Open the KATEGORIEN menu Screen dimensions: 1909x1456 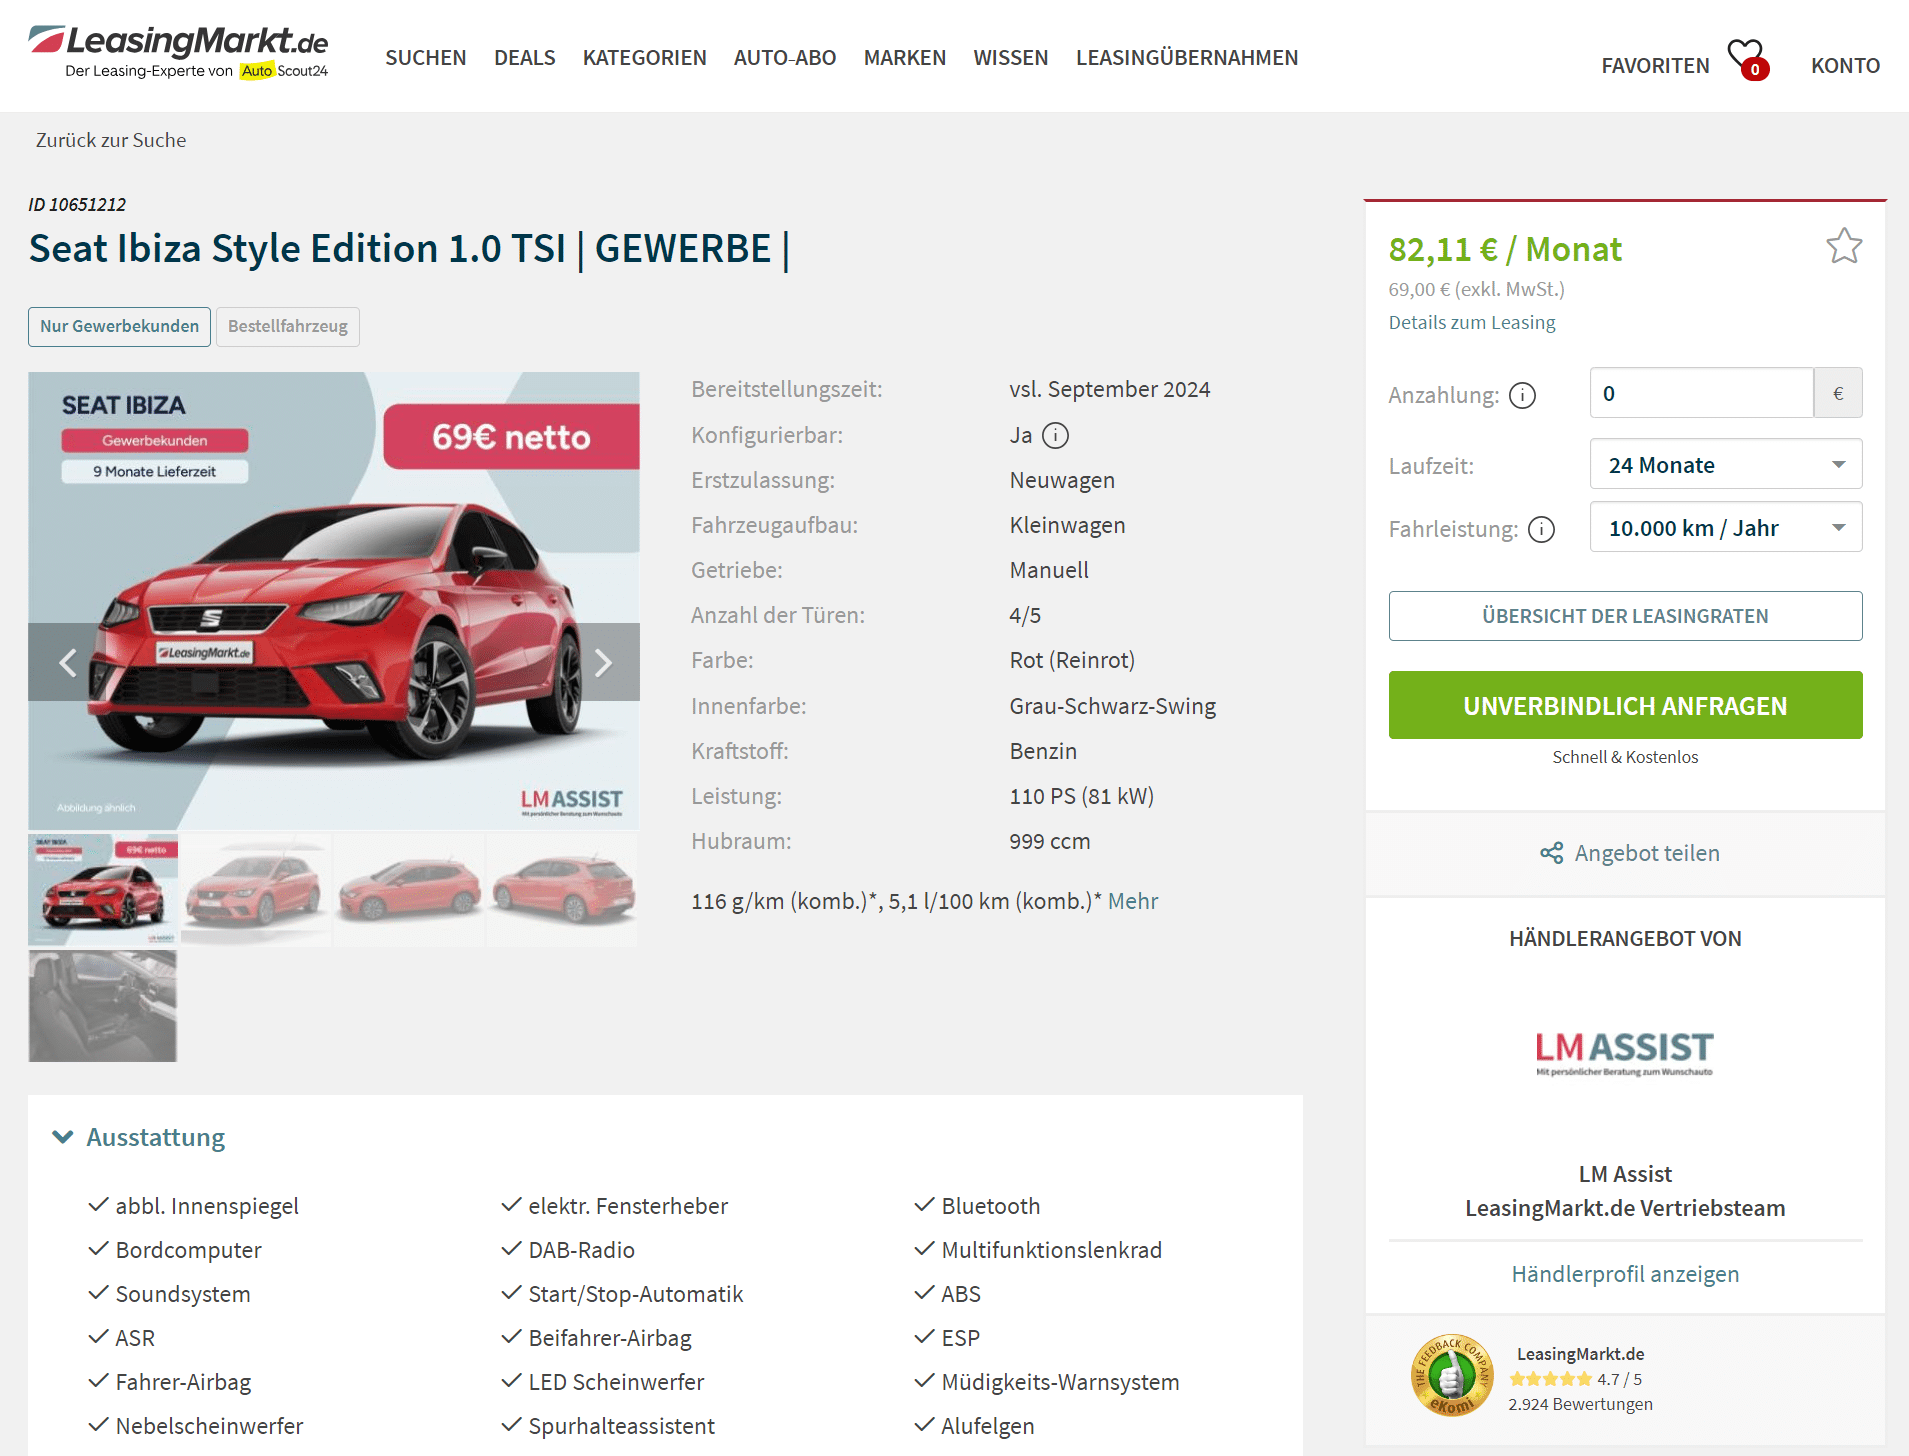click(645, 58)
